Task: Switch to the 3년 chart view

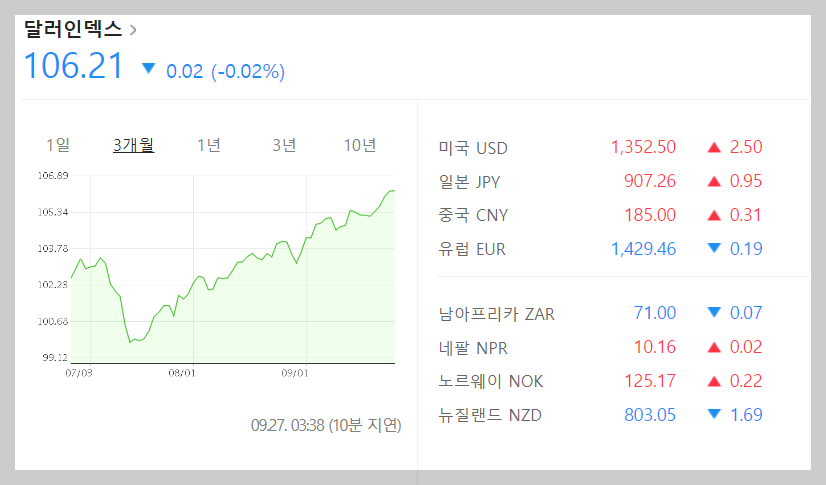Action: (x=284, y=145)
